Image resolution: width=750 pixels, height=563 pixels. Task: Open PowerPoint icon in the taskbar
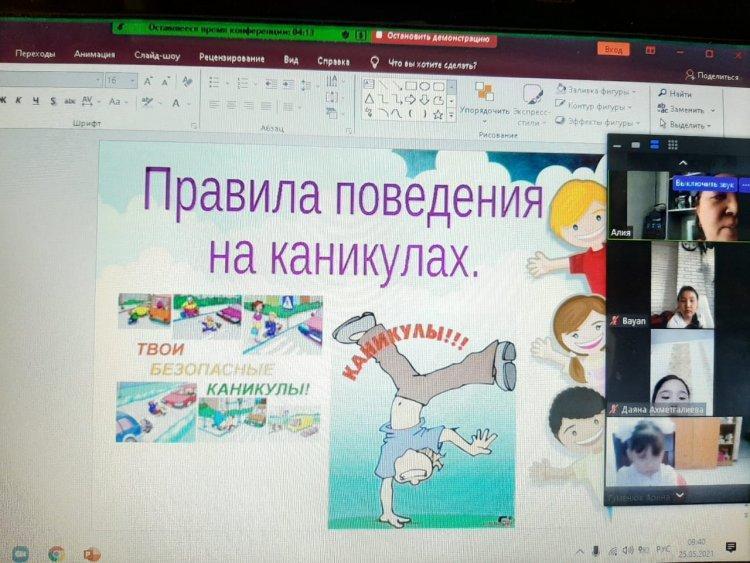92,554
